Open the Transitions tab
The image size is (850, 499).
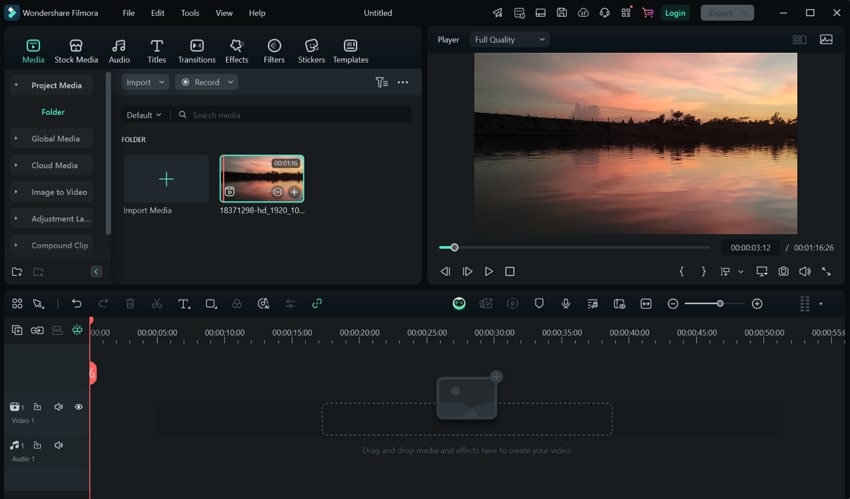197,51
